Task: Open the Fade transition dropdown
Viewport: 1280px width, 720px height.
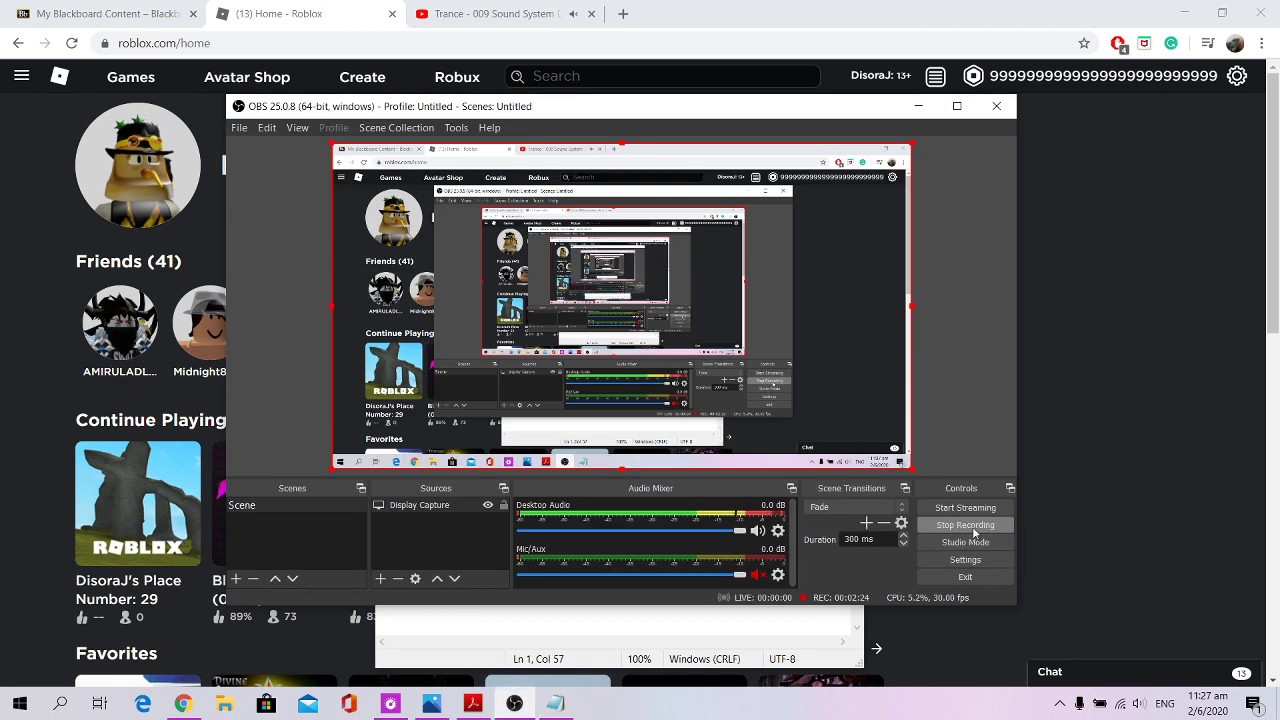Action: coord(857,507)
